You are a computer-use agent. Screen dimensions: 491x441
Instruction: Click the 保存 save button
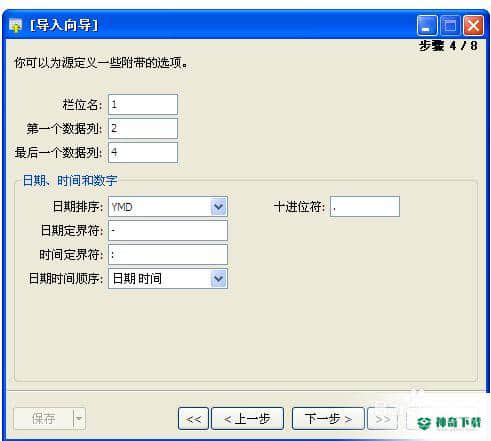44,418
